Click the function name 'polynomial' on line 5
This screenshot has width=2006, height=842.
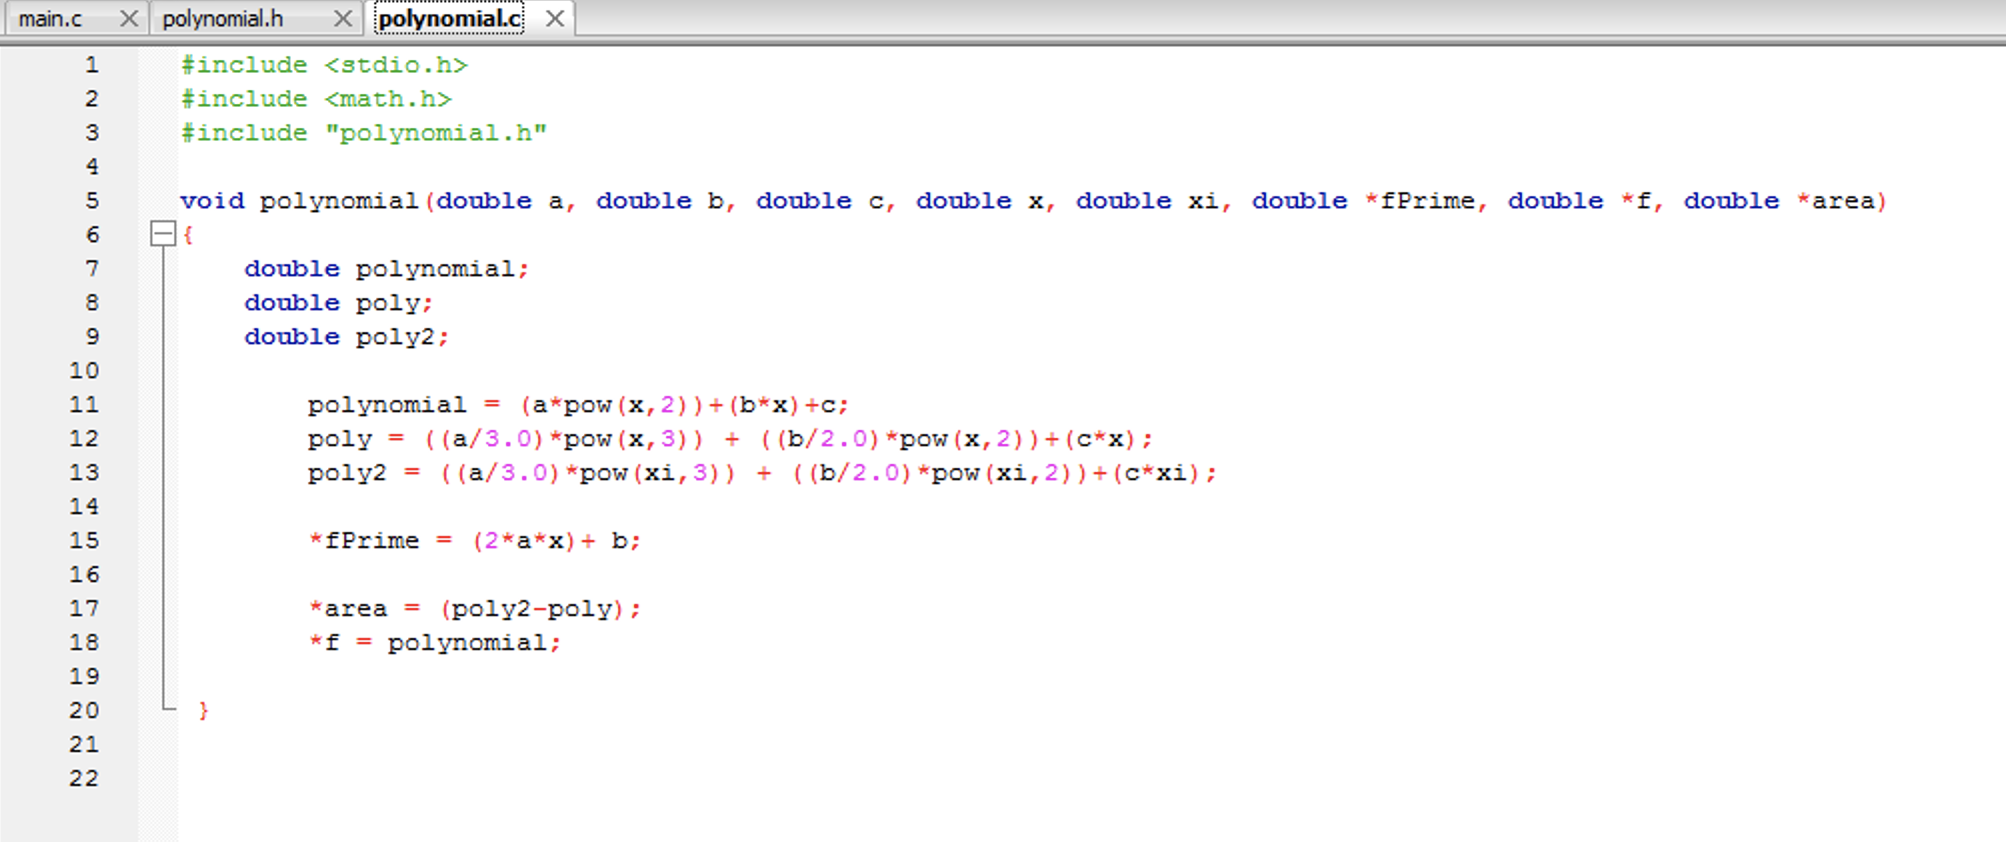point(339,201)
